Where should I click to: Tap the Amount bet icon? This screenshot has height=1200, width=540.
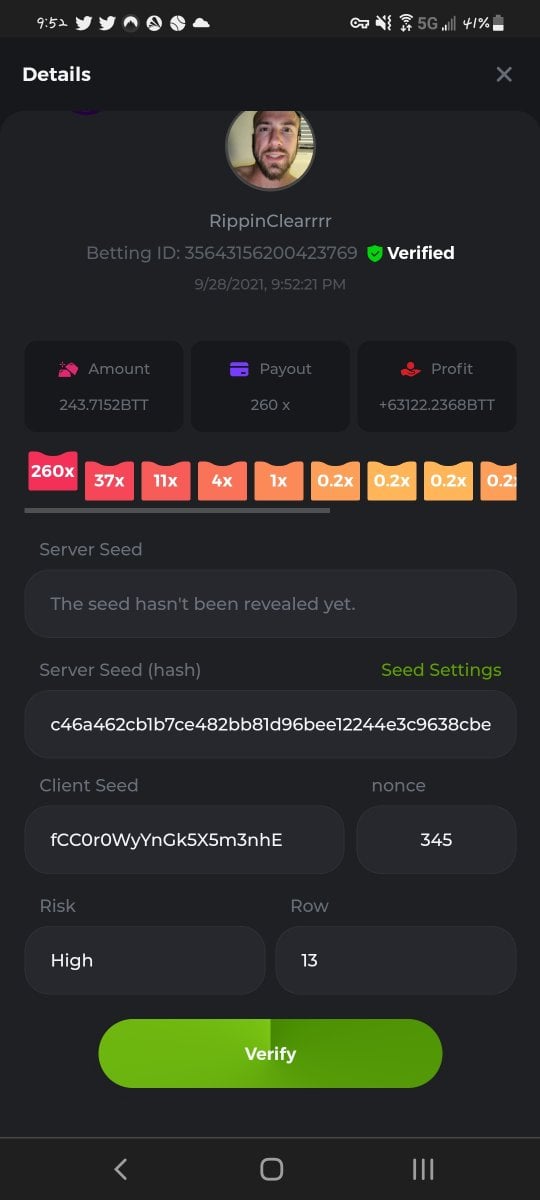[x=68, y=369]
